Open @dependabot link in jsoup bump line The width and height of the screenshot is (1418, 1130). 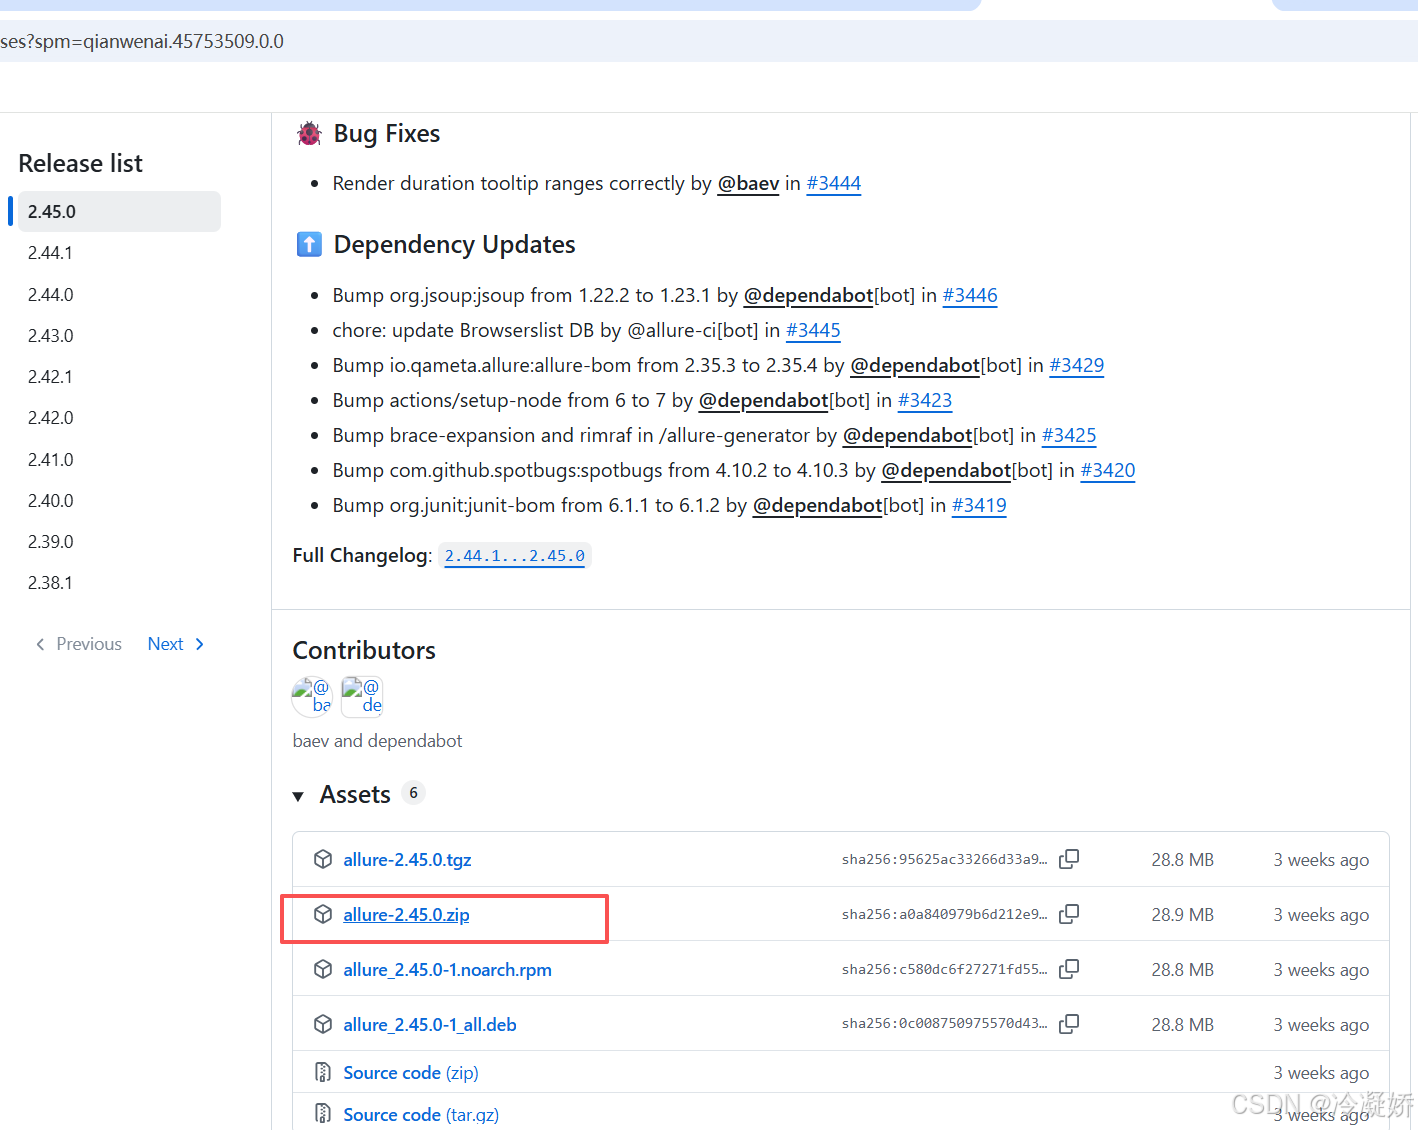pyautogui.click(x=808, y=295)
